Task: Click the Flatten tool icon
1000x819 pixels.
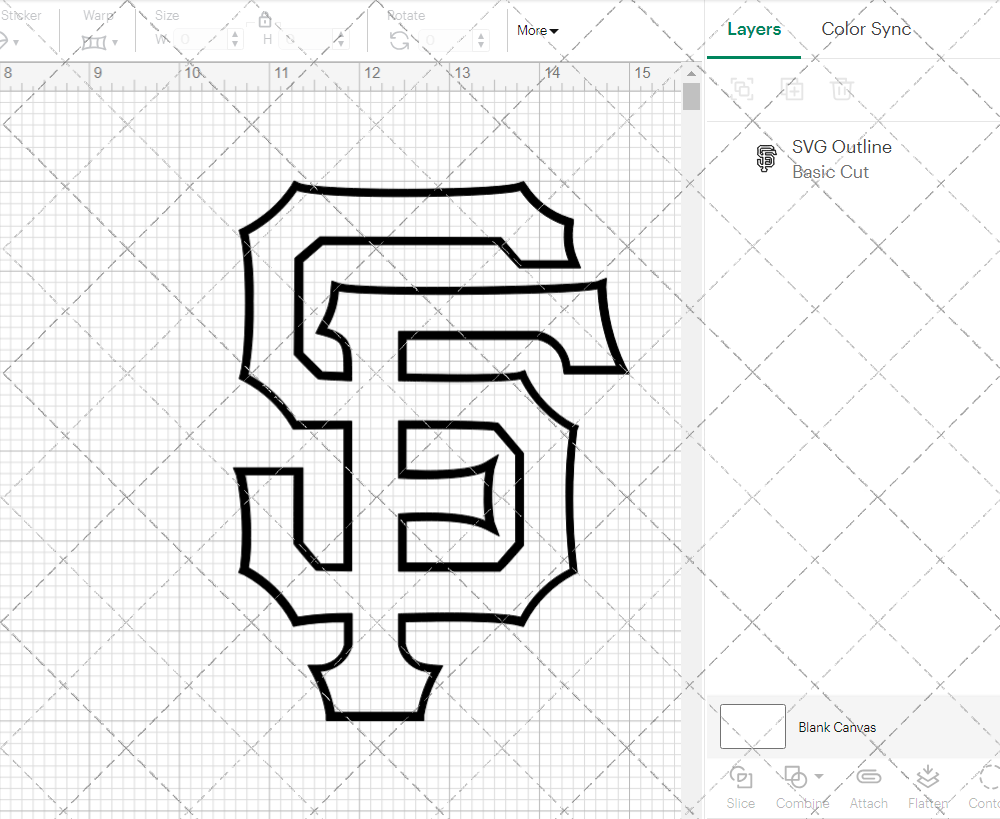Action: 927,779
